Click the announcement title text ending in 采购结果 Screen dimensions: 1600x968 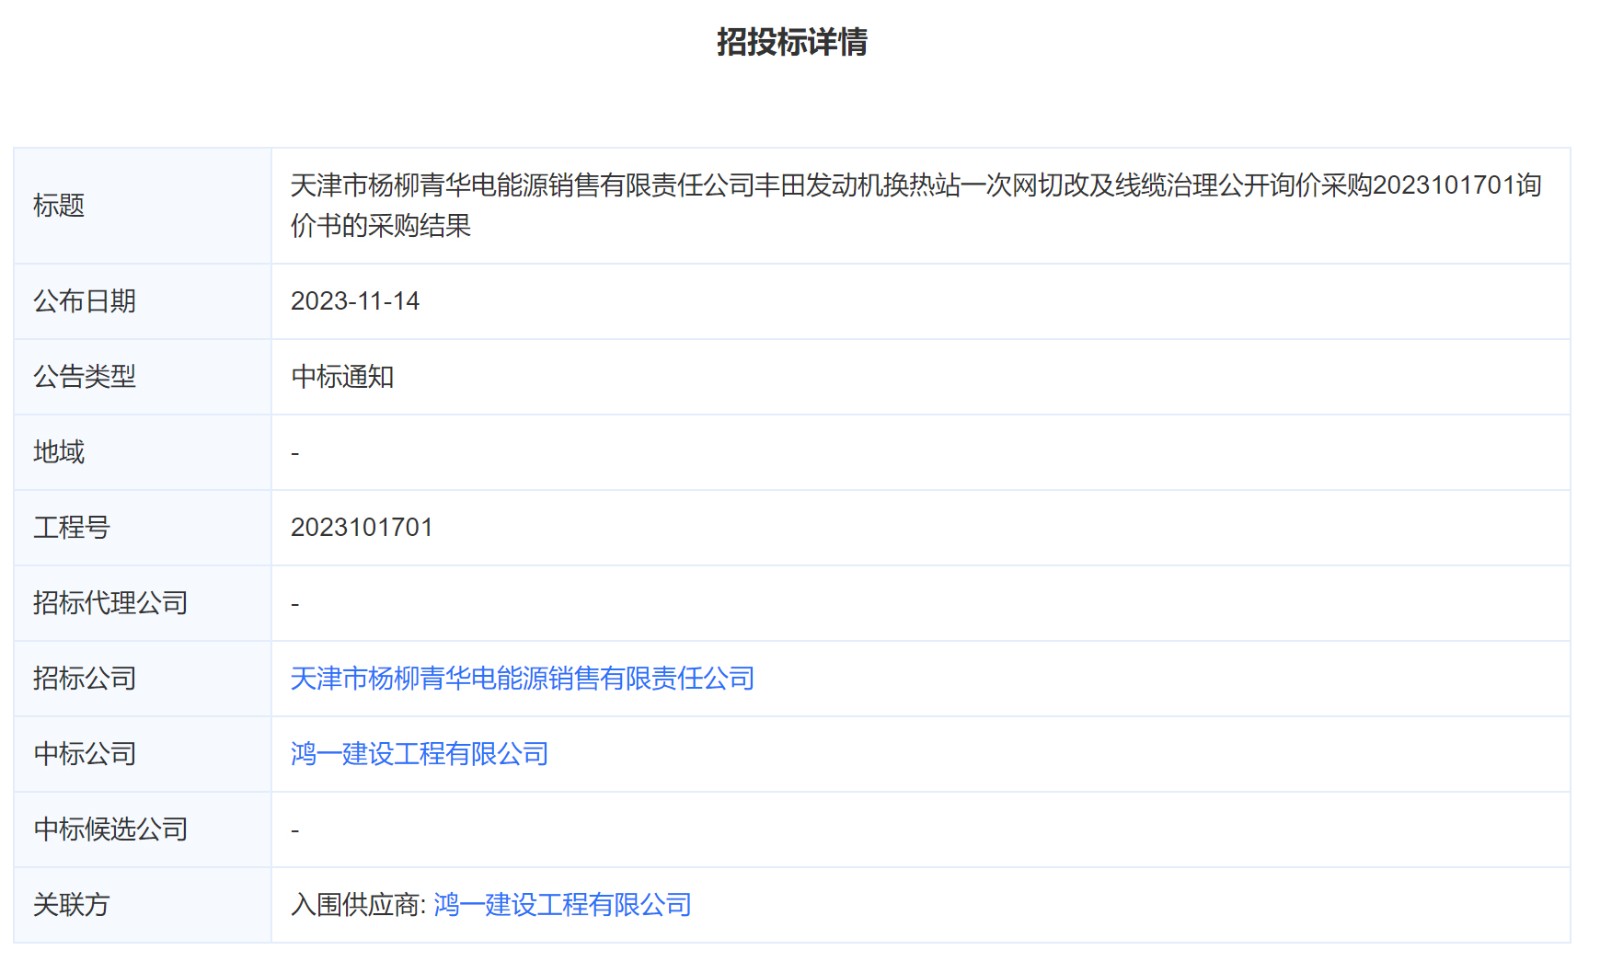coord(915,205)
